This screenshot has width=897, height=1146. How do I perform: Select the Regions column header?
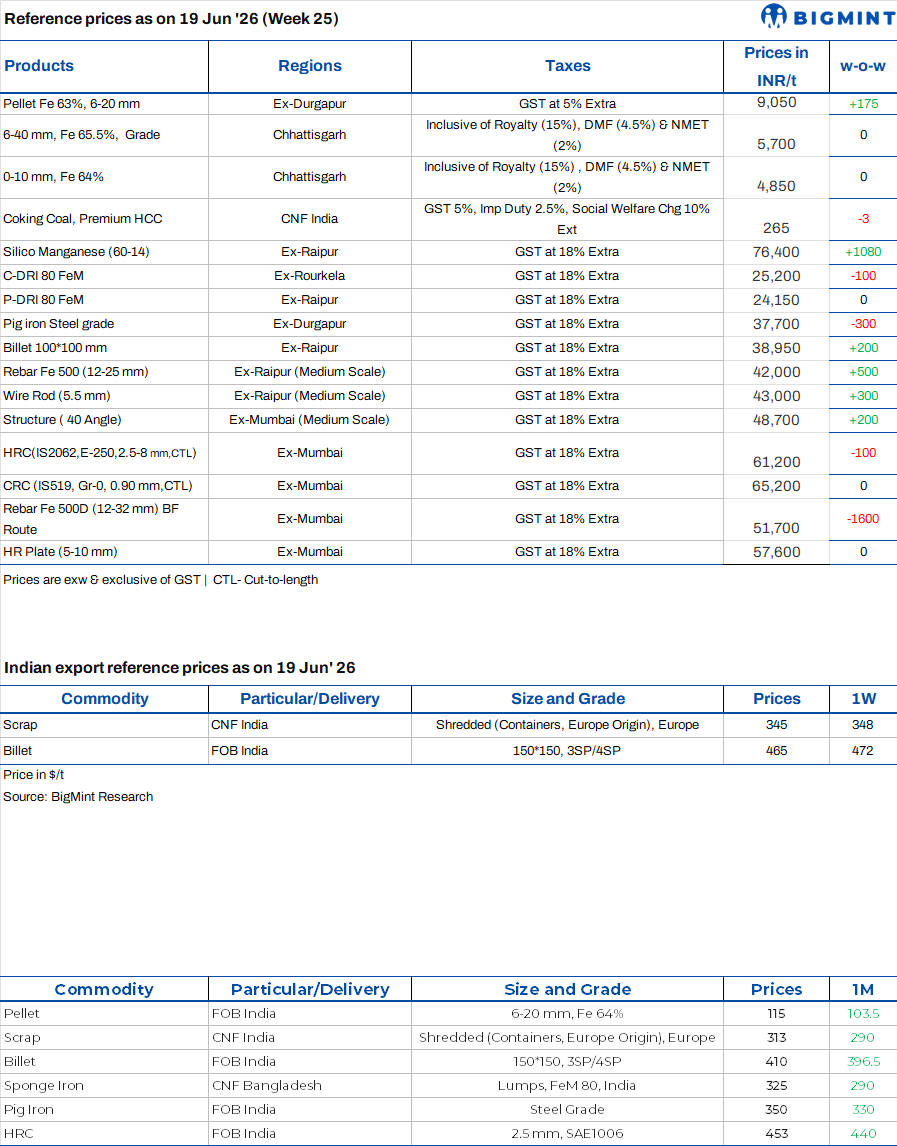[x=310, y=66]
